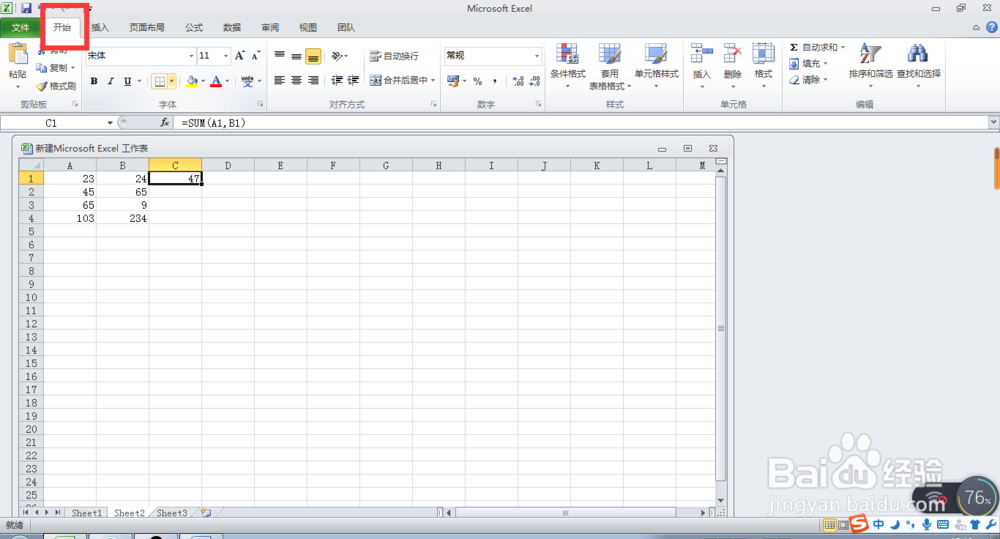Screen dimensions: 1000x539
Task: Click the Format Painter (格式刷) brush icon
Action: click(42, 86)
